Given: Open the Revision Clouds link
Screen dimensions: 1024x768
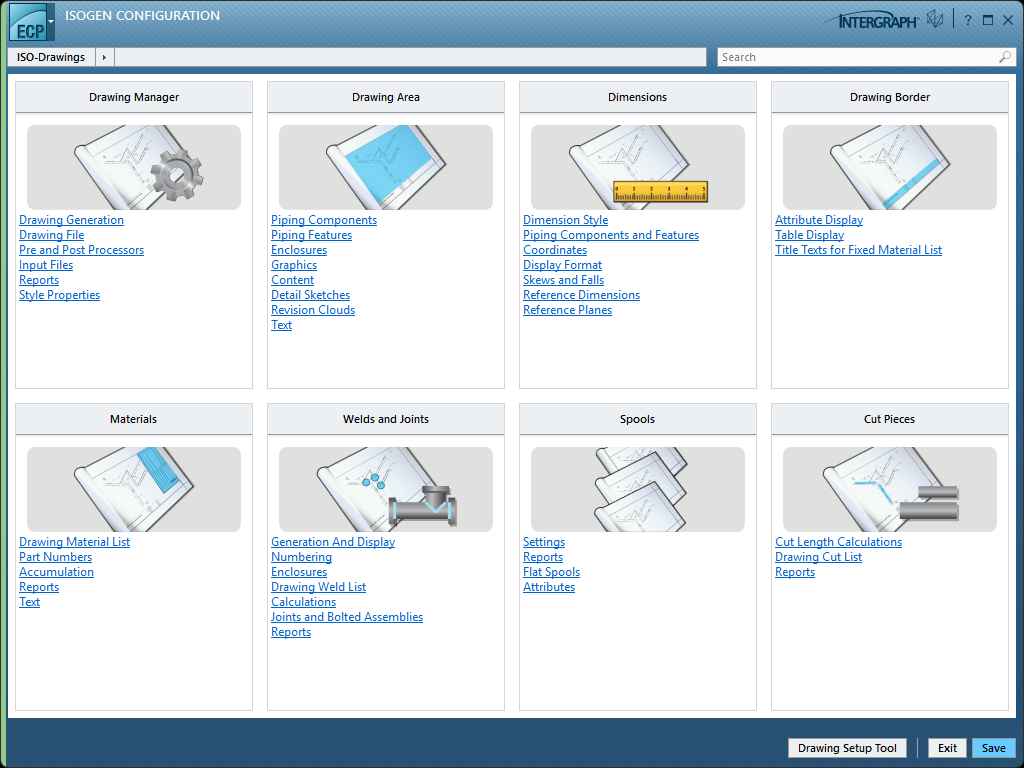Looking at the screenshot, I should pos(313,310).
